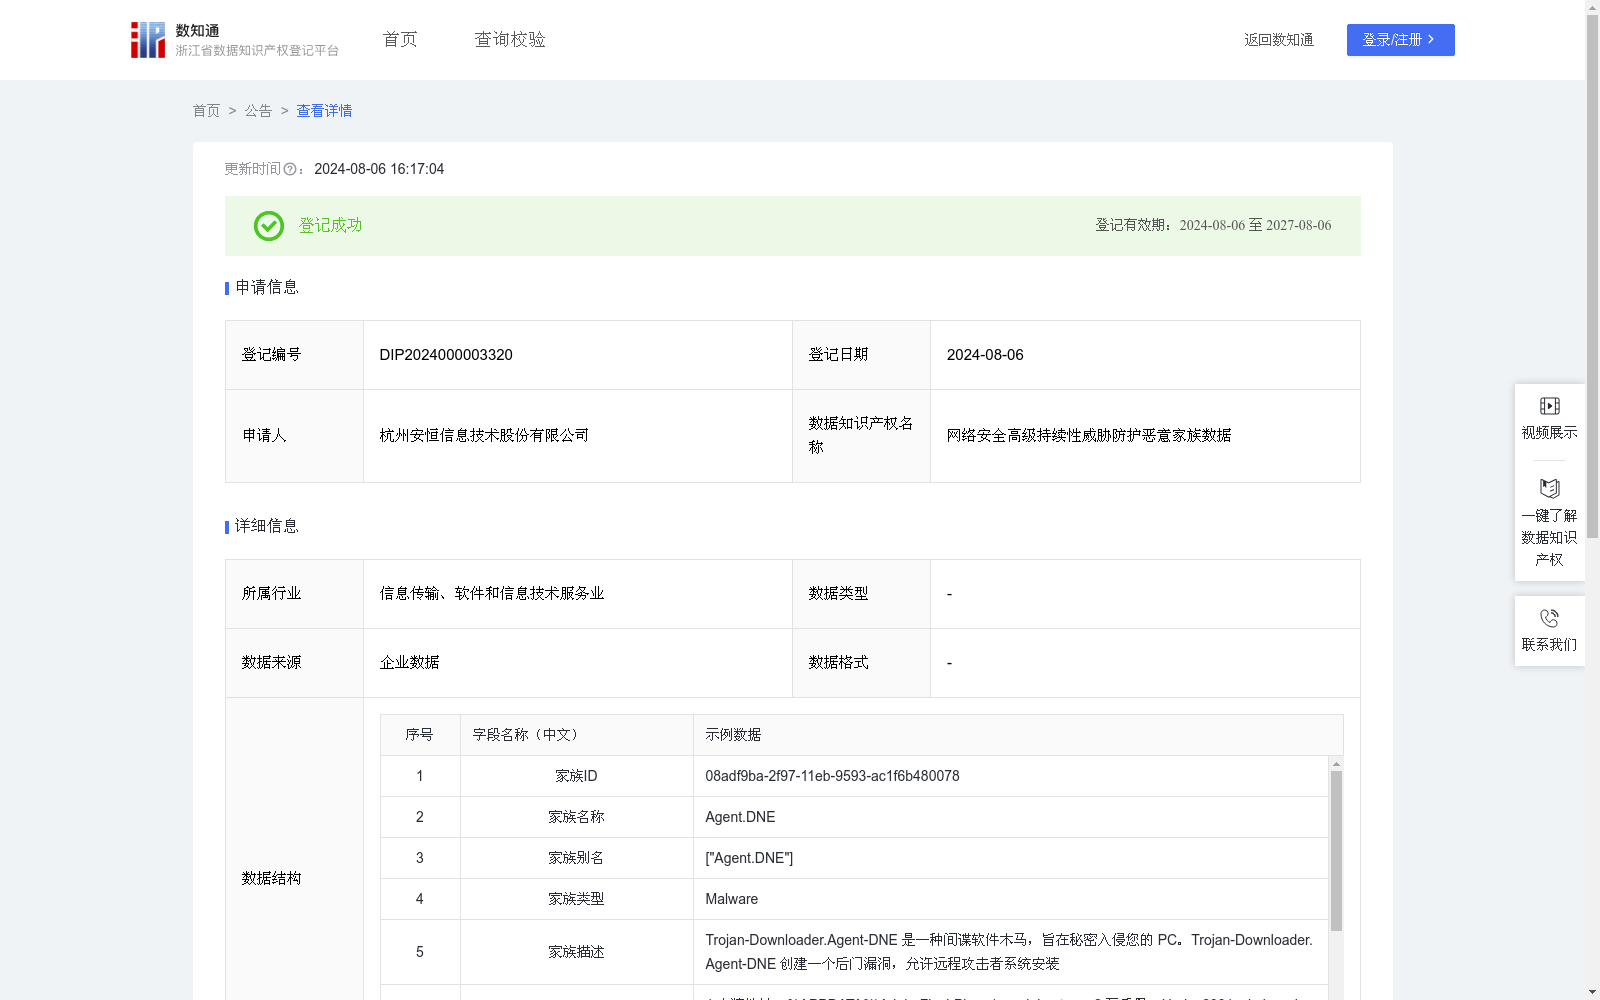
Task: Click the 数据类型 label cell
Action: (x=861, y=594)
